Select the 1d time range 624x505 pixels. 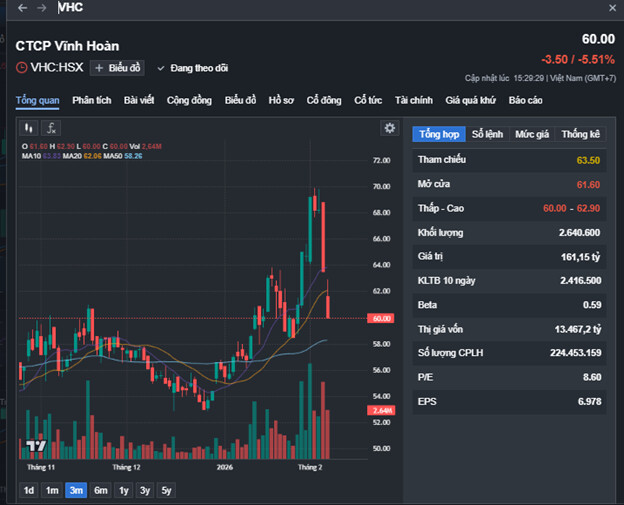tap(29, 490)
